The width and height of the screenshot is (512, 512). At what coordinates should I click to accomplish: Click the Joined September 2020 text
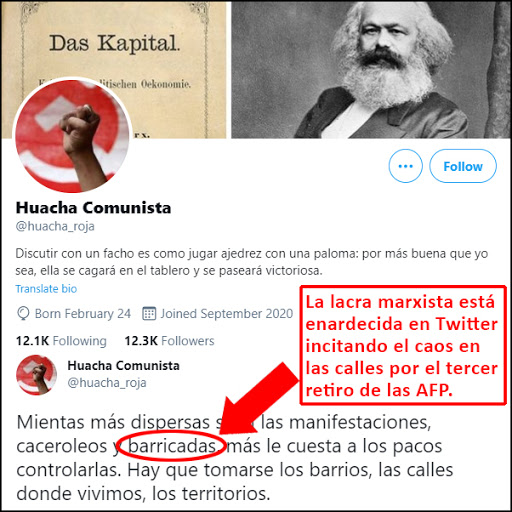[227, 314]
